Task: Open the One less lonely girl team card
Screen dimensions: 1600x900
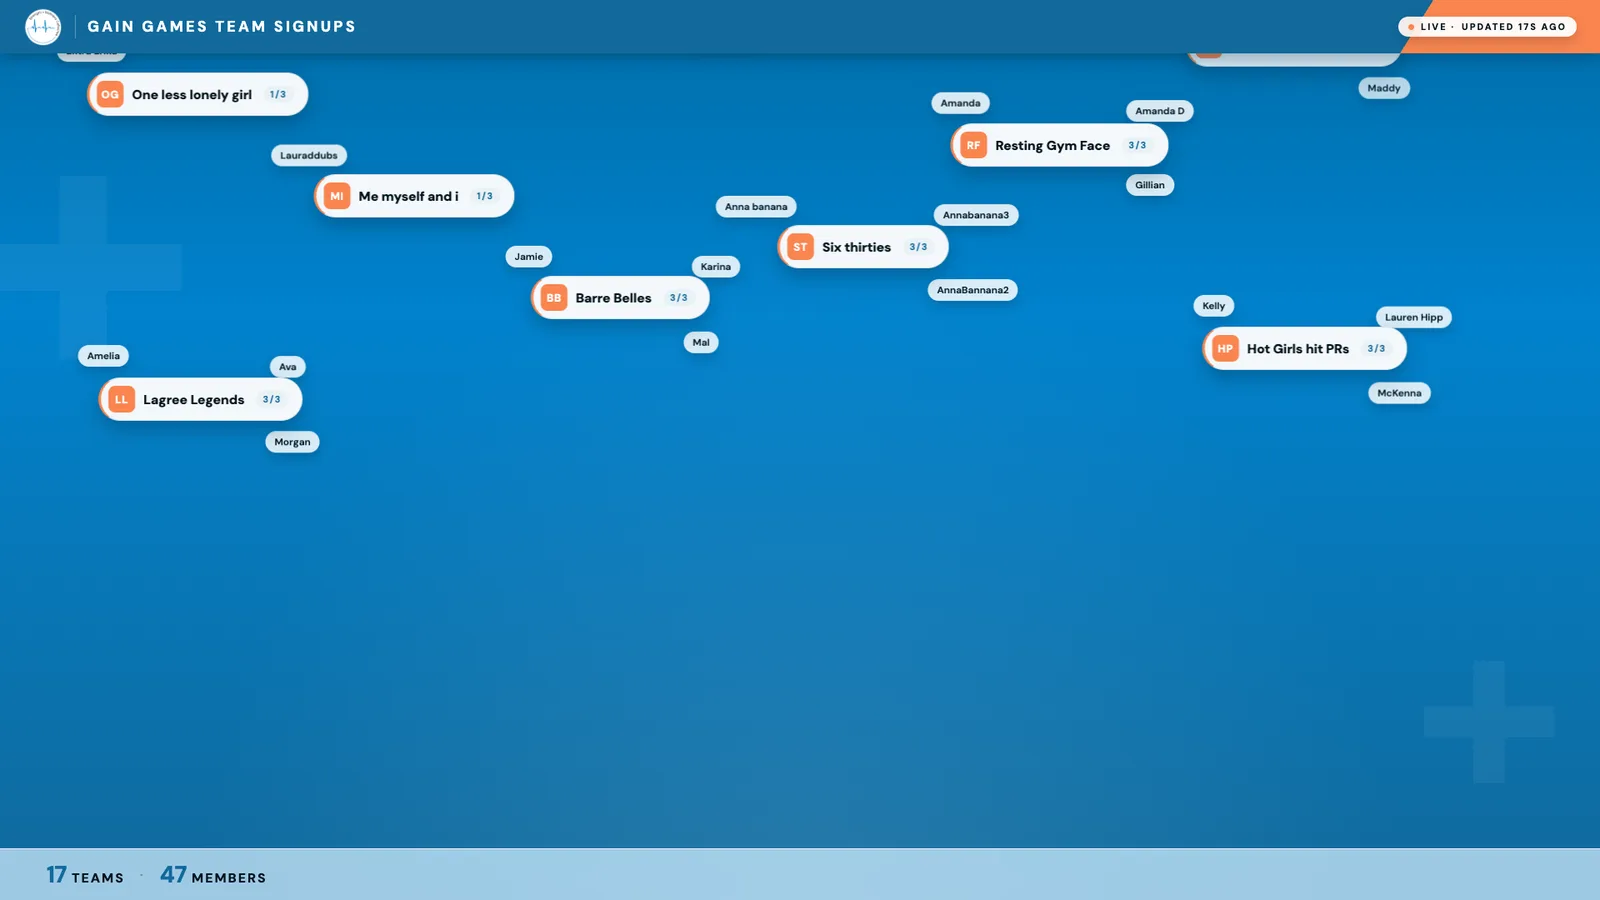Action: coord(198,95)
